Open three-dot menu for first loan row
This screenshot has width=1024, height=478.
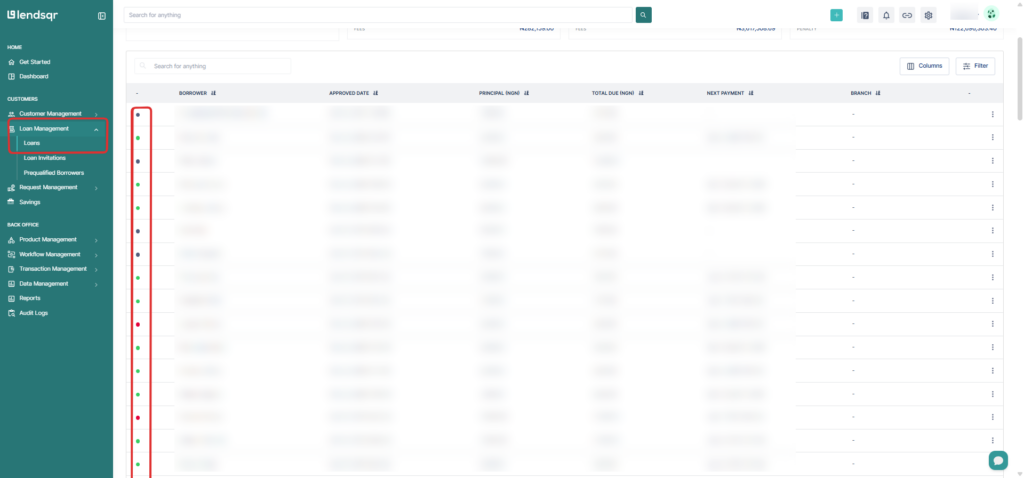pyautogui.click(x=992, y=114)
